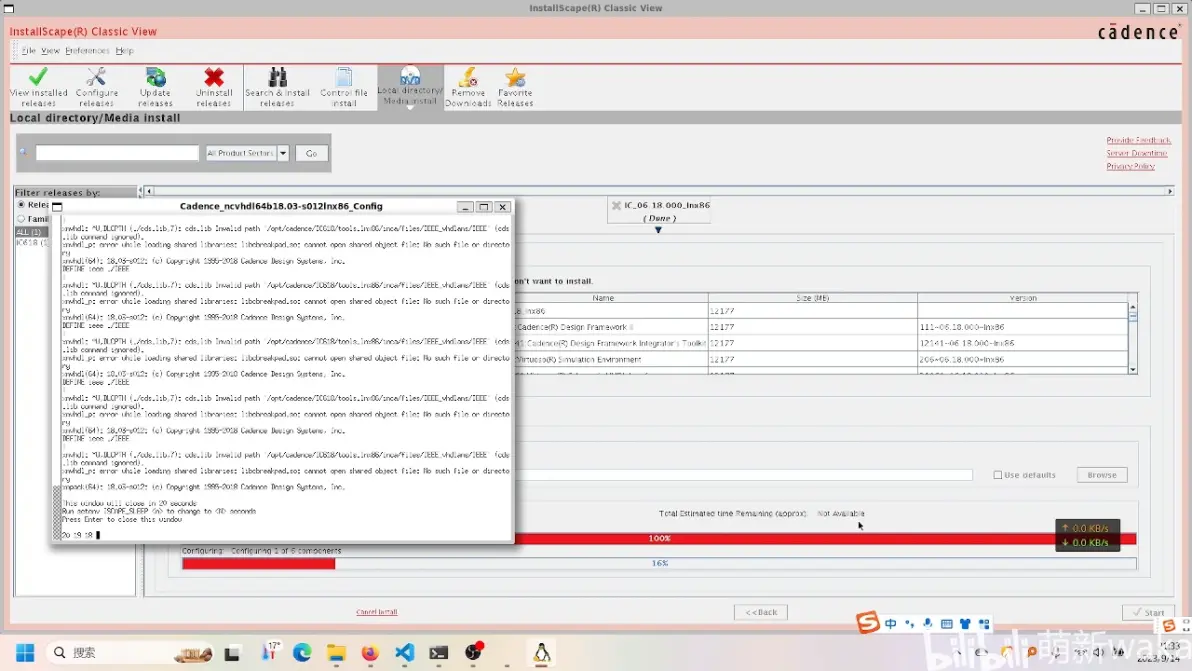
Task: Open Control file install
Action: (x=344, y=87)
